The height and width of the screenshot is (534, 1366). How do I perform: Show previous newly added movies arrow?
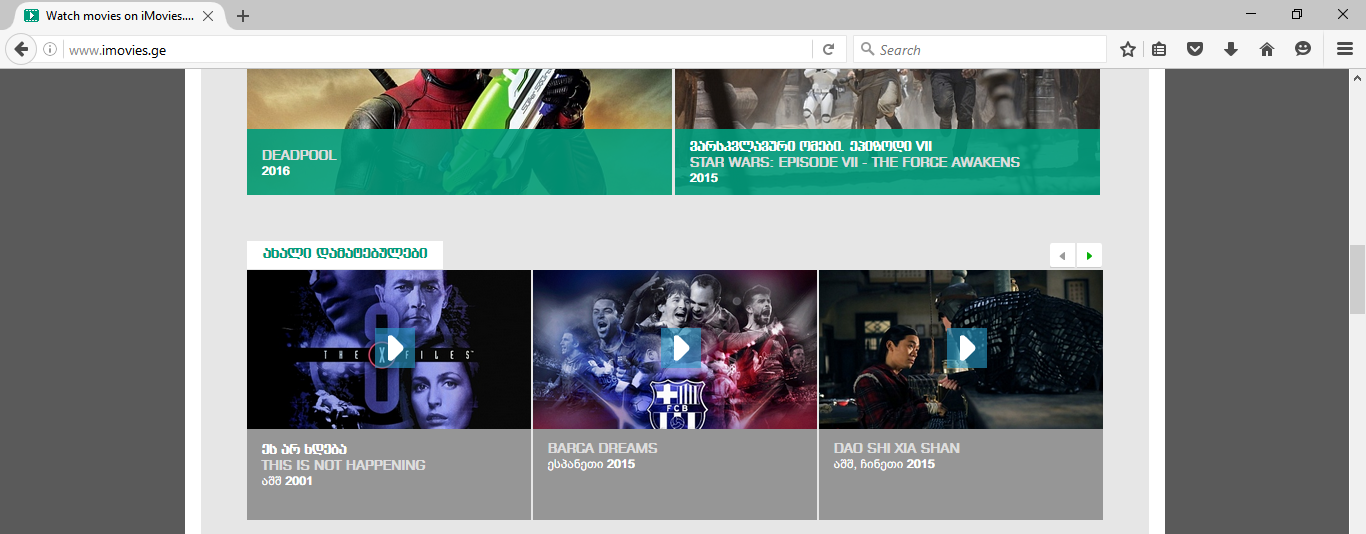(1062, 255)
